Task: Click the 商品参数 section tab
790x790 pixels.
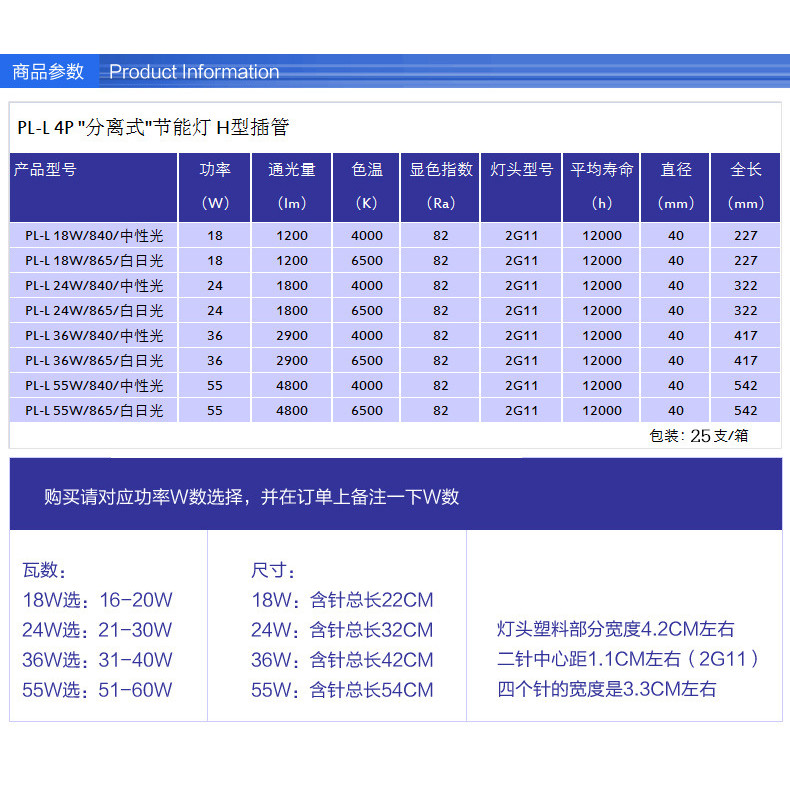Action: [x=47, y=72]
